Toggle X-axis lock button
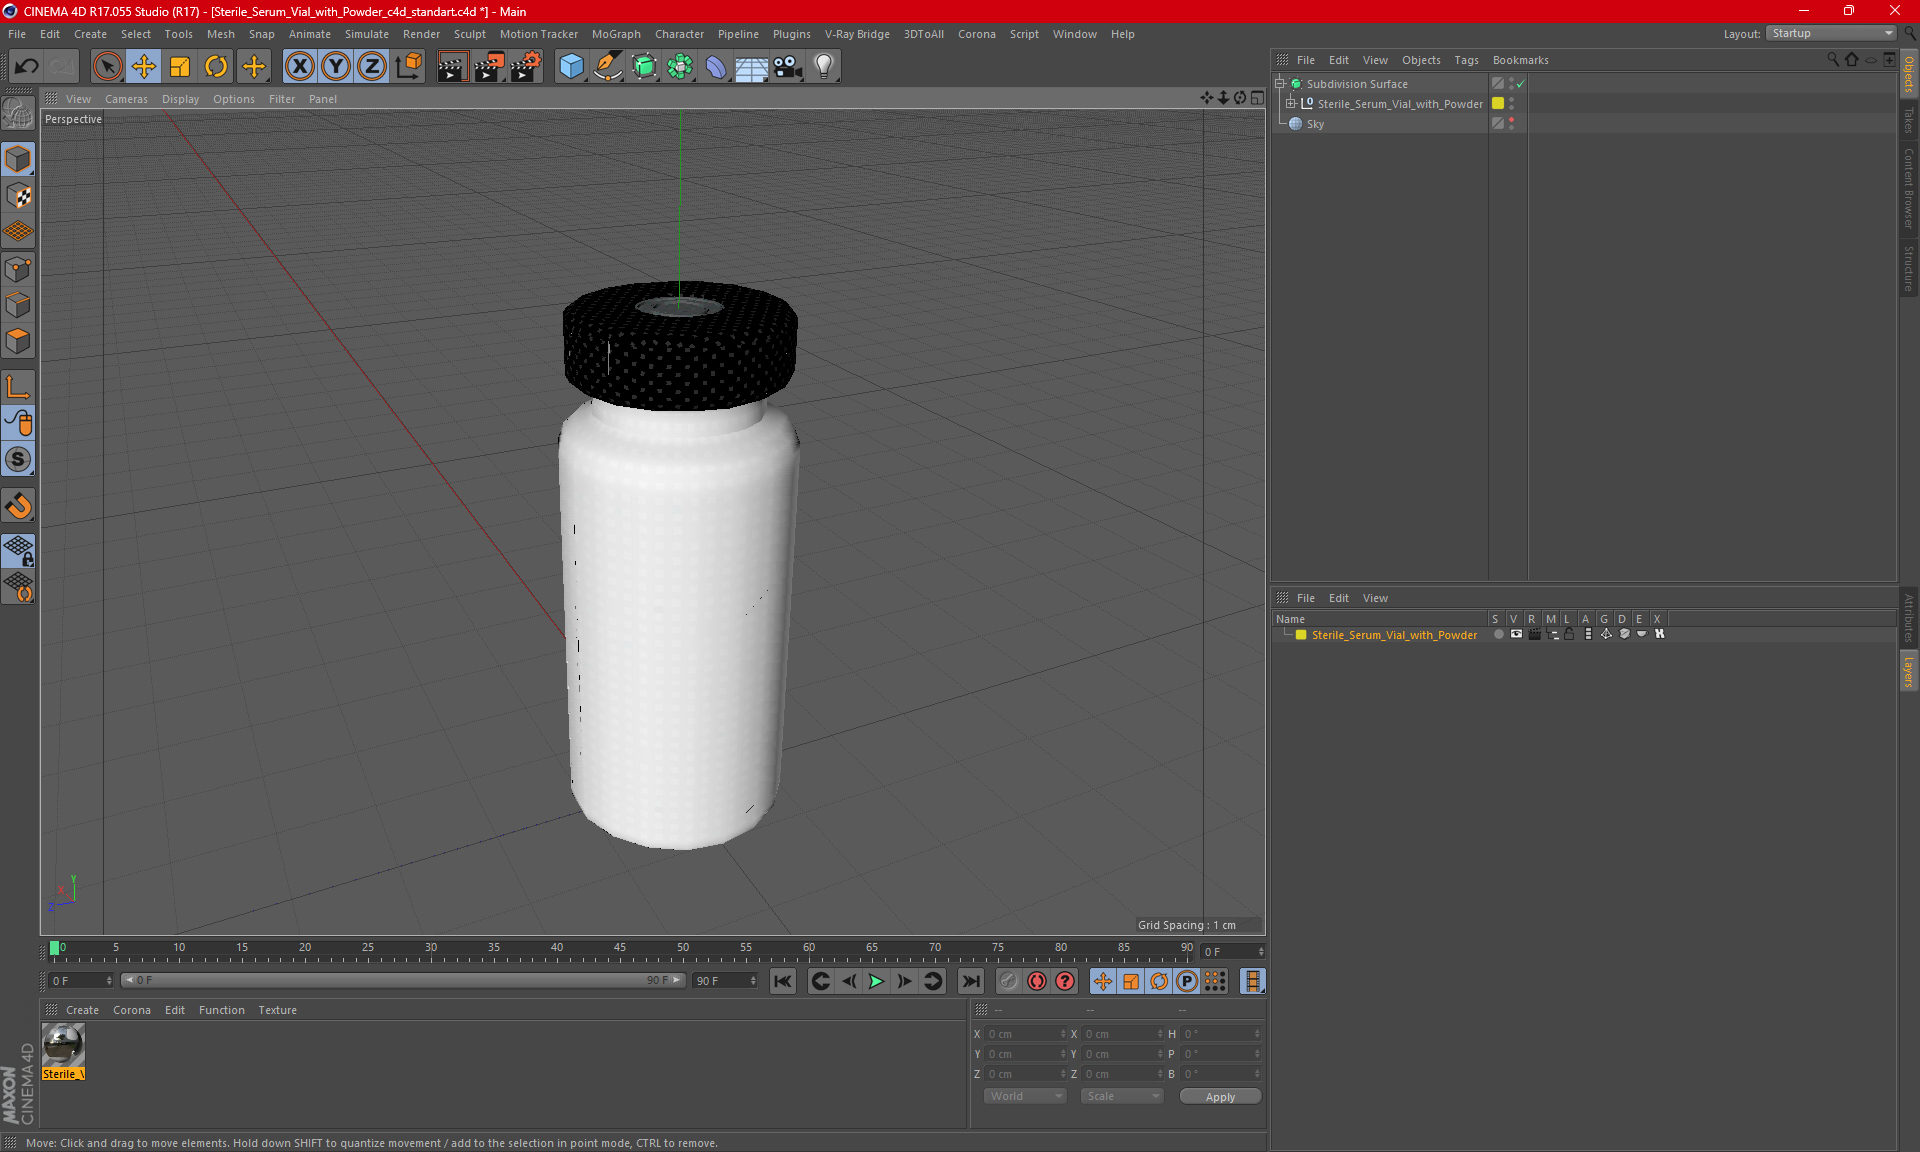This screenshot has width=1920, height=1152. coord(299,67)
